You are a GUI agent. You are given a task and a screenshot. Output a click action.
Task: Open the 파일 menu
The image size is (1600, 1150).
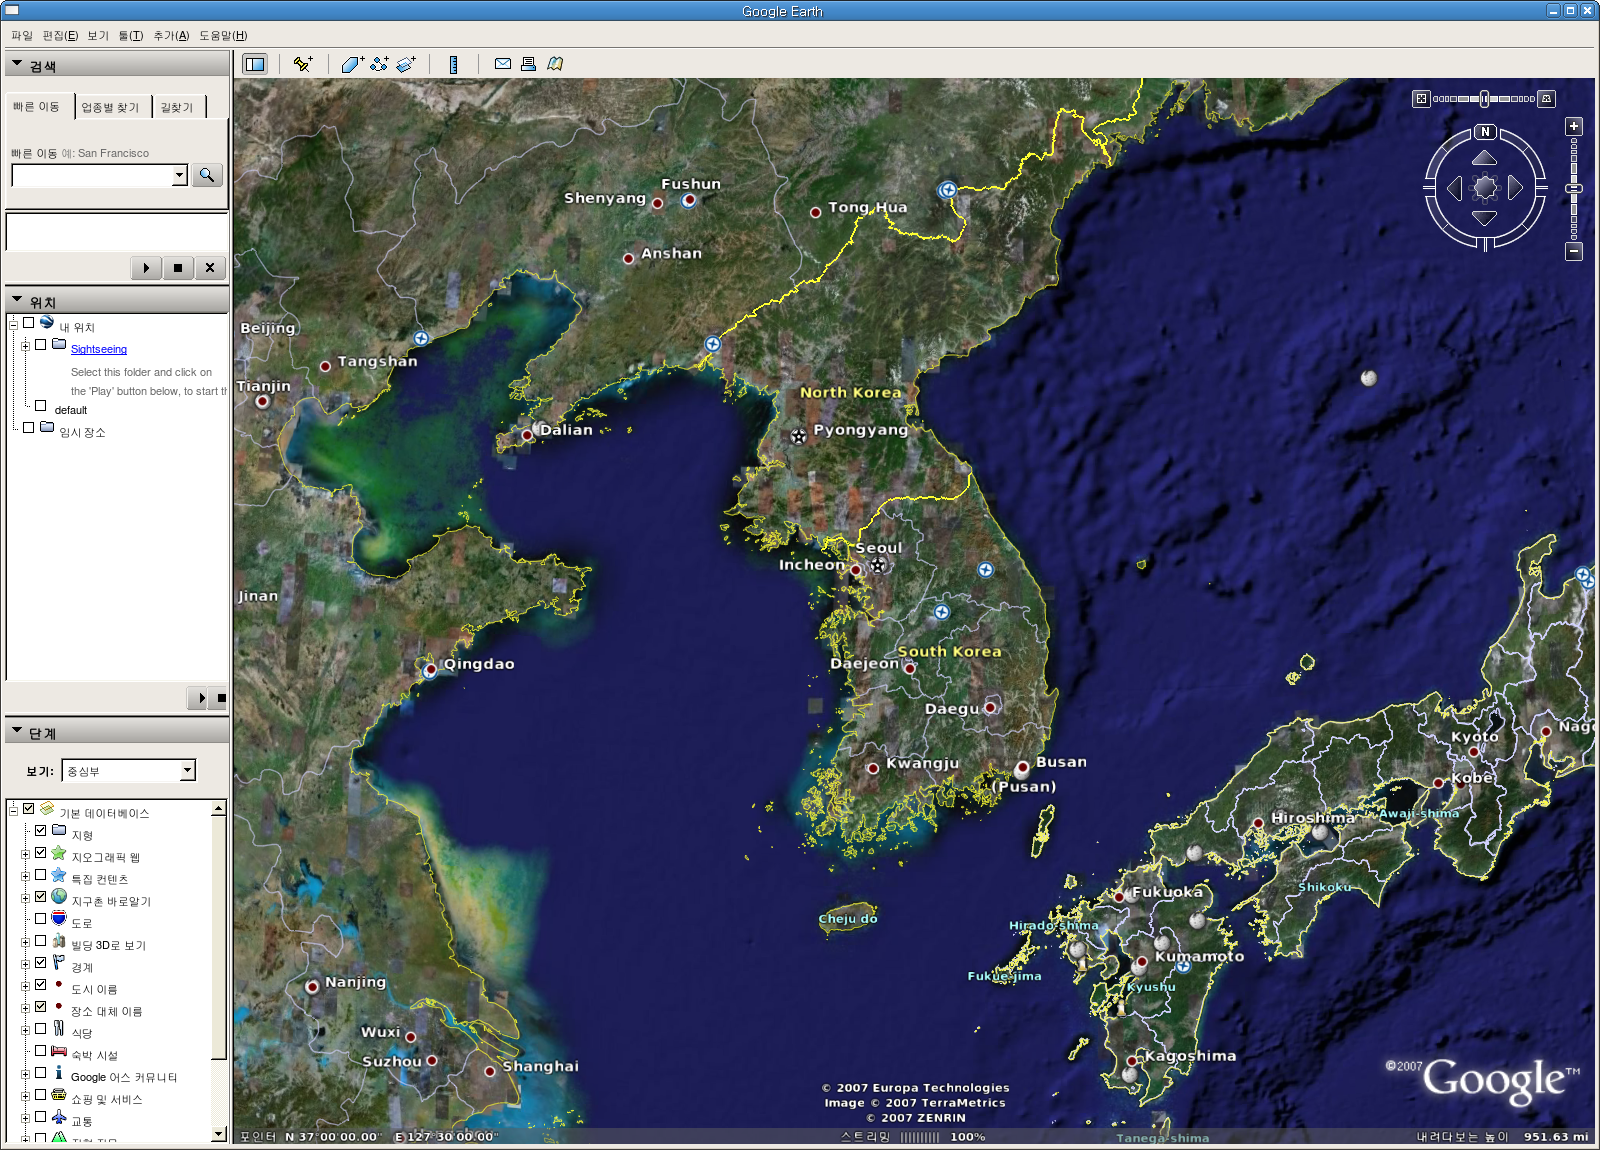tap(22, 36)
